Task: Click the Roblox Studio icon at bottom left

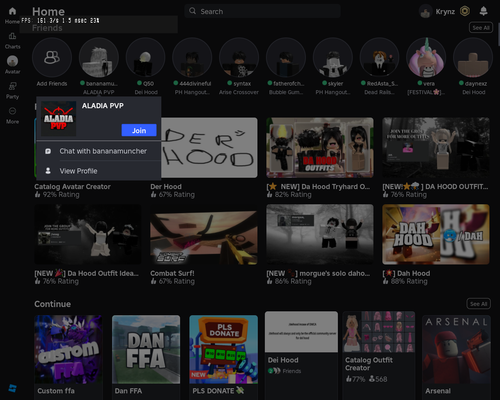Action: [12, 388]
